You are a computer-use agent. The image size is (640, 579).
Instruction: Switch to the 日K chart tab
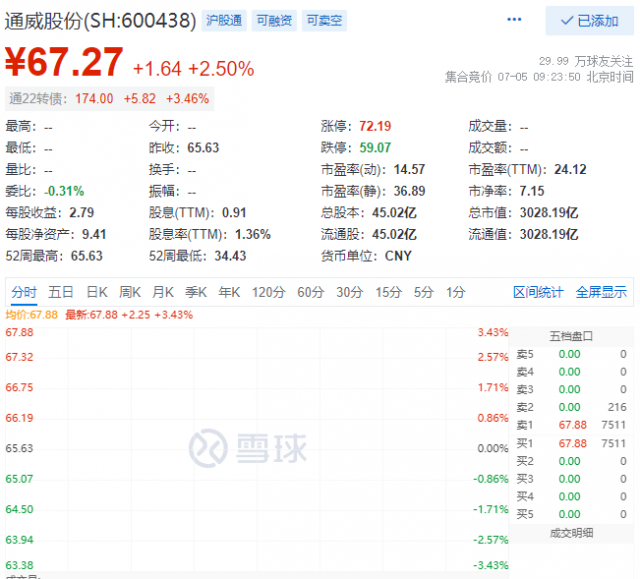click(x=96, y=292)
